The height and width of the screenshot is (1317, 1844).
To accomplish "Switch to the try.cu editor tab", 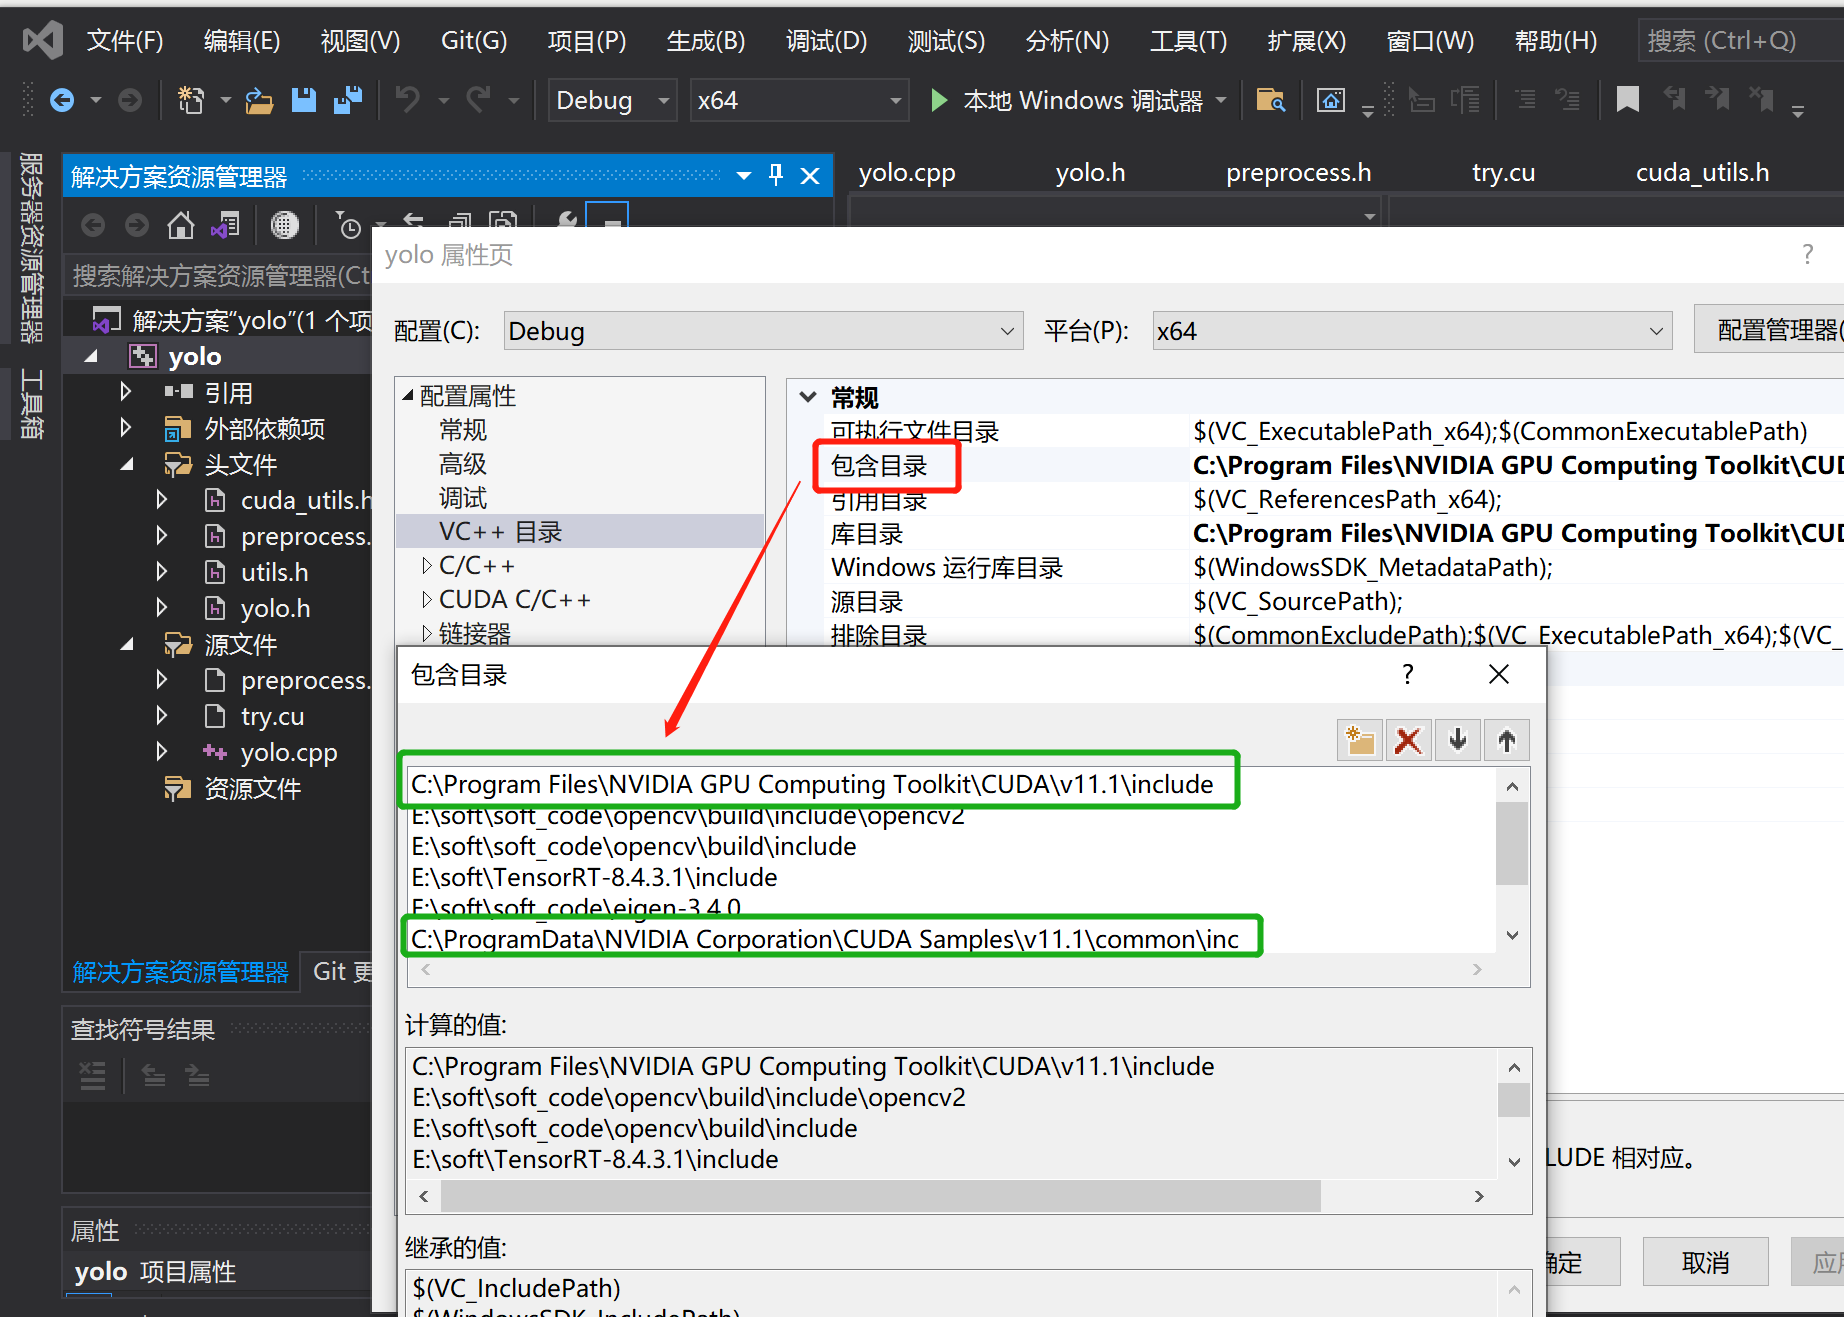I will pos(1503,173).
